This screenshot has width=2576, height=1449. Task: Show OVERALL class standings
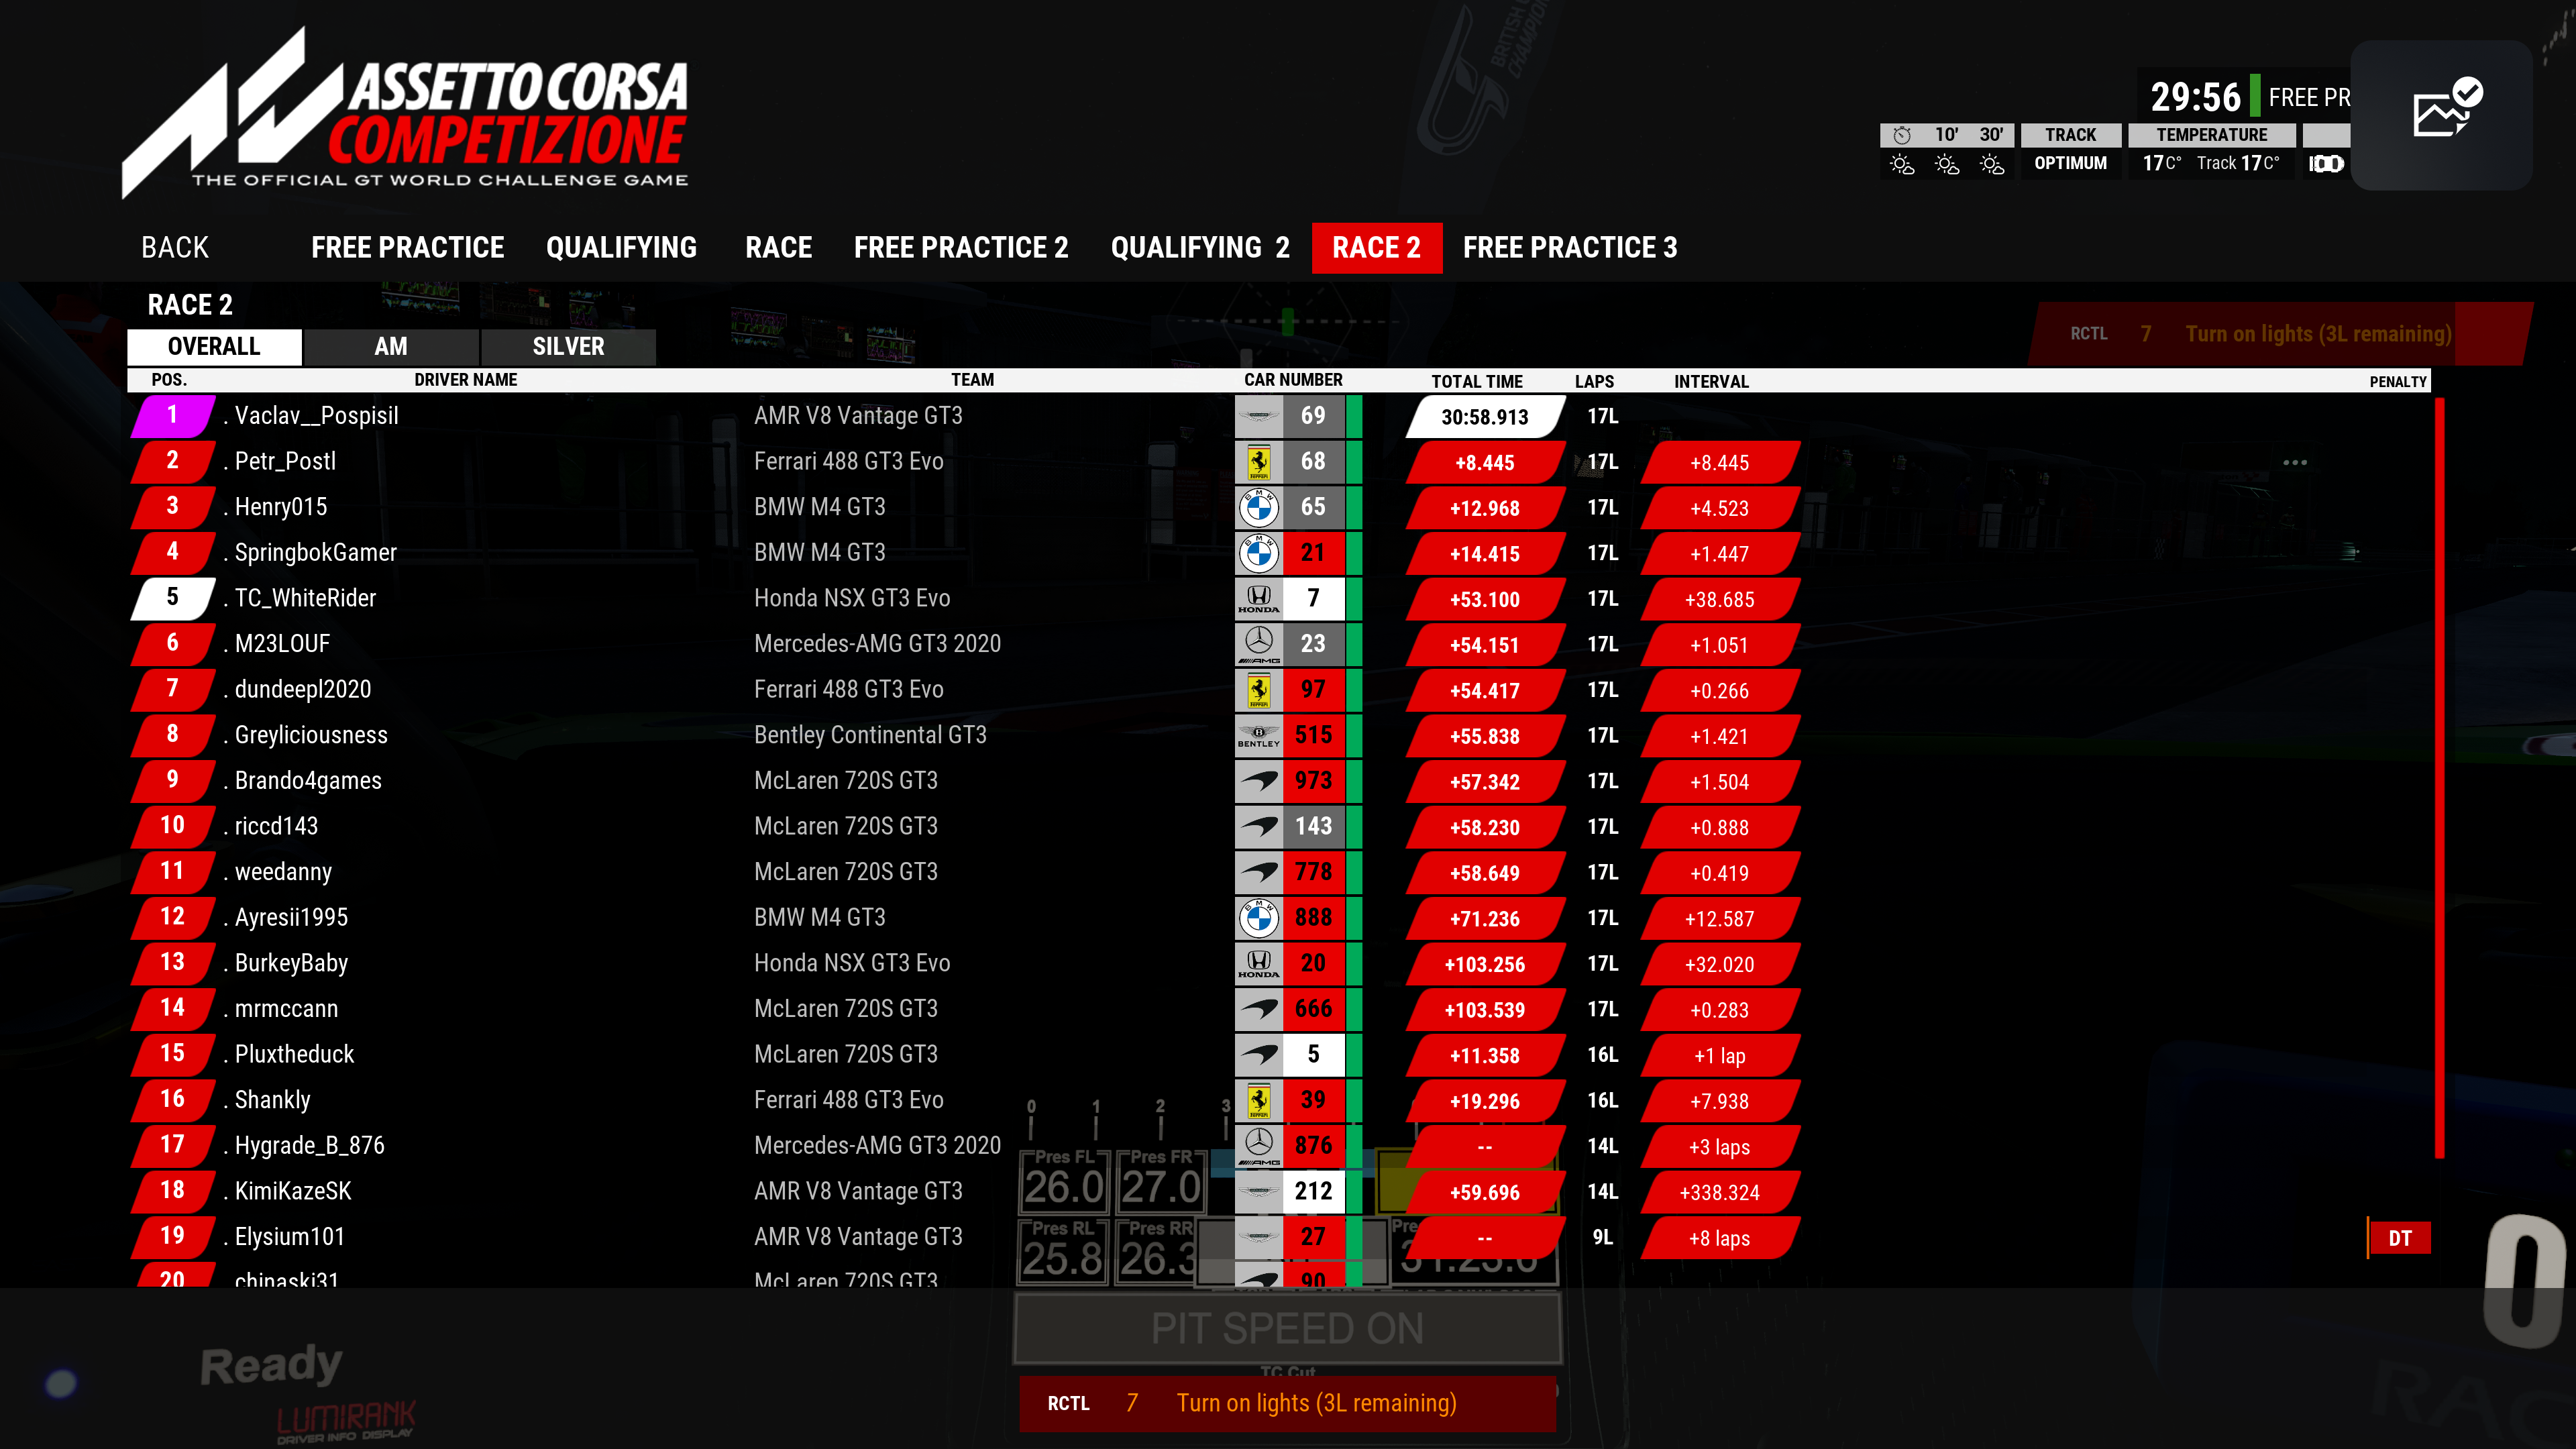pyautogui.click(x=214, y=346)
